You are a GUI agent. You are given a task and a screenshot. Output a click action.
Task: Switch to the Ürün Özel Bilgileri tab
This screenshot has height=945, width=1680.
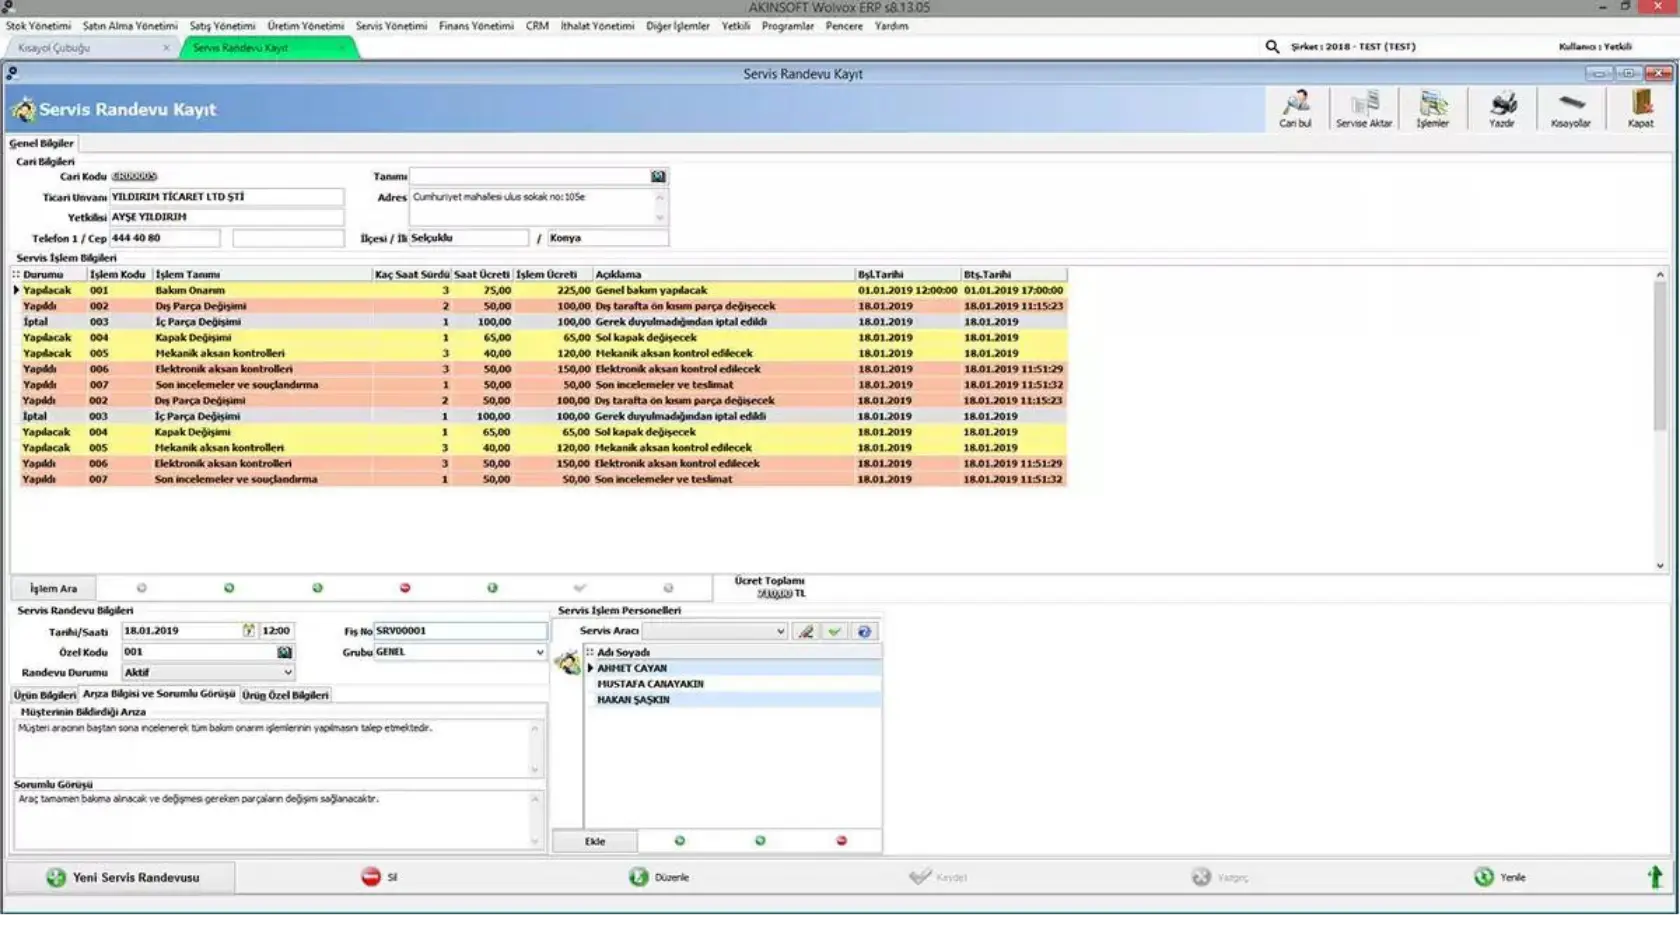(285, 695)
